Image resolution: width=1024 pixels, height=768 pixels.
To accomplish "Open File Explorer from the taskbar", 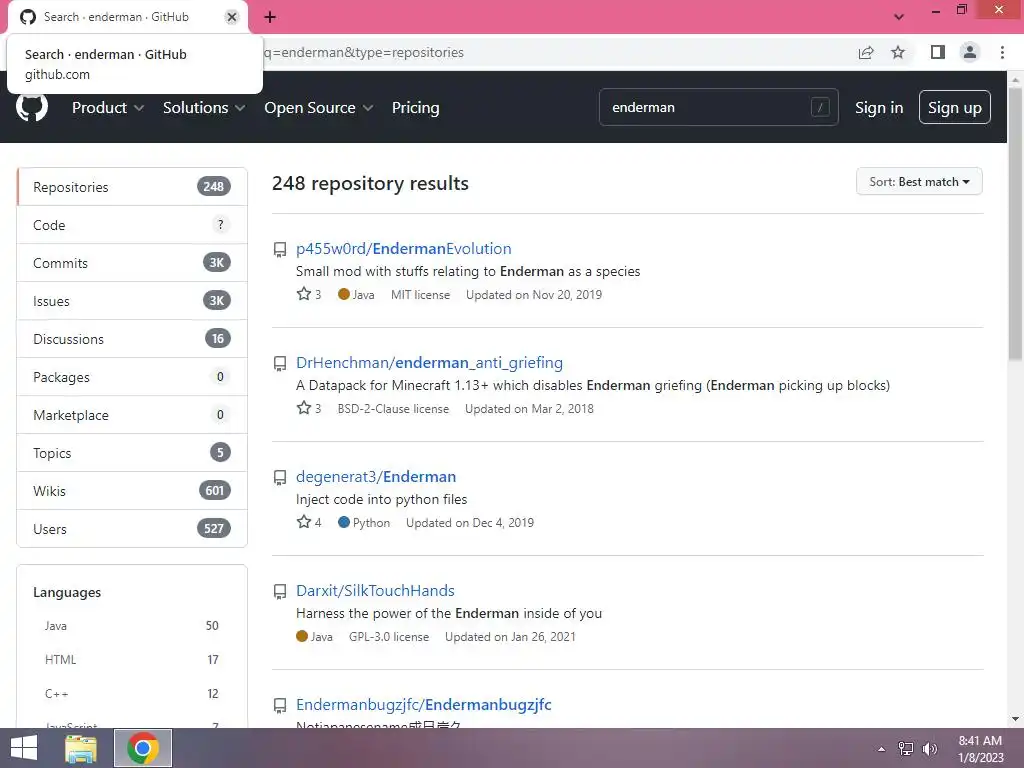I will (81, 748).
